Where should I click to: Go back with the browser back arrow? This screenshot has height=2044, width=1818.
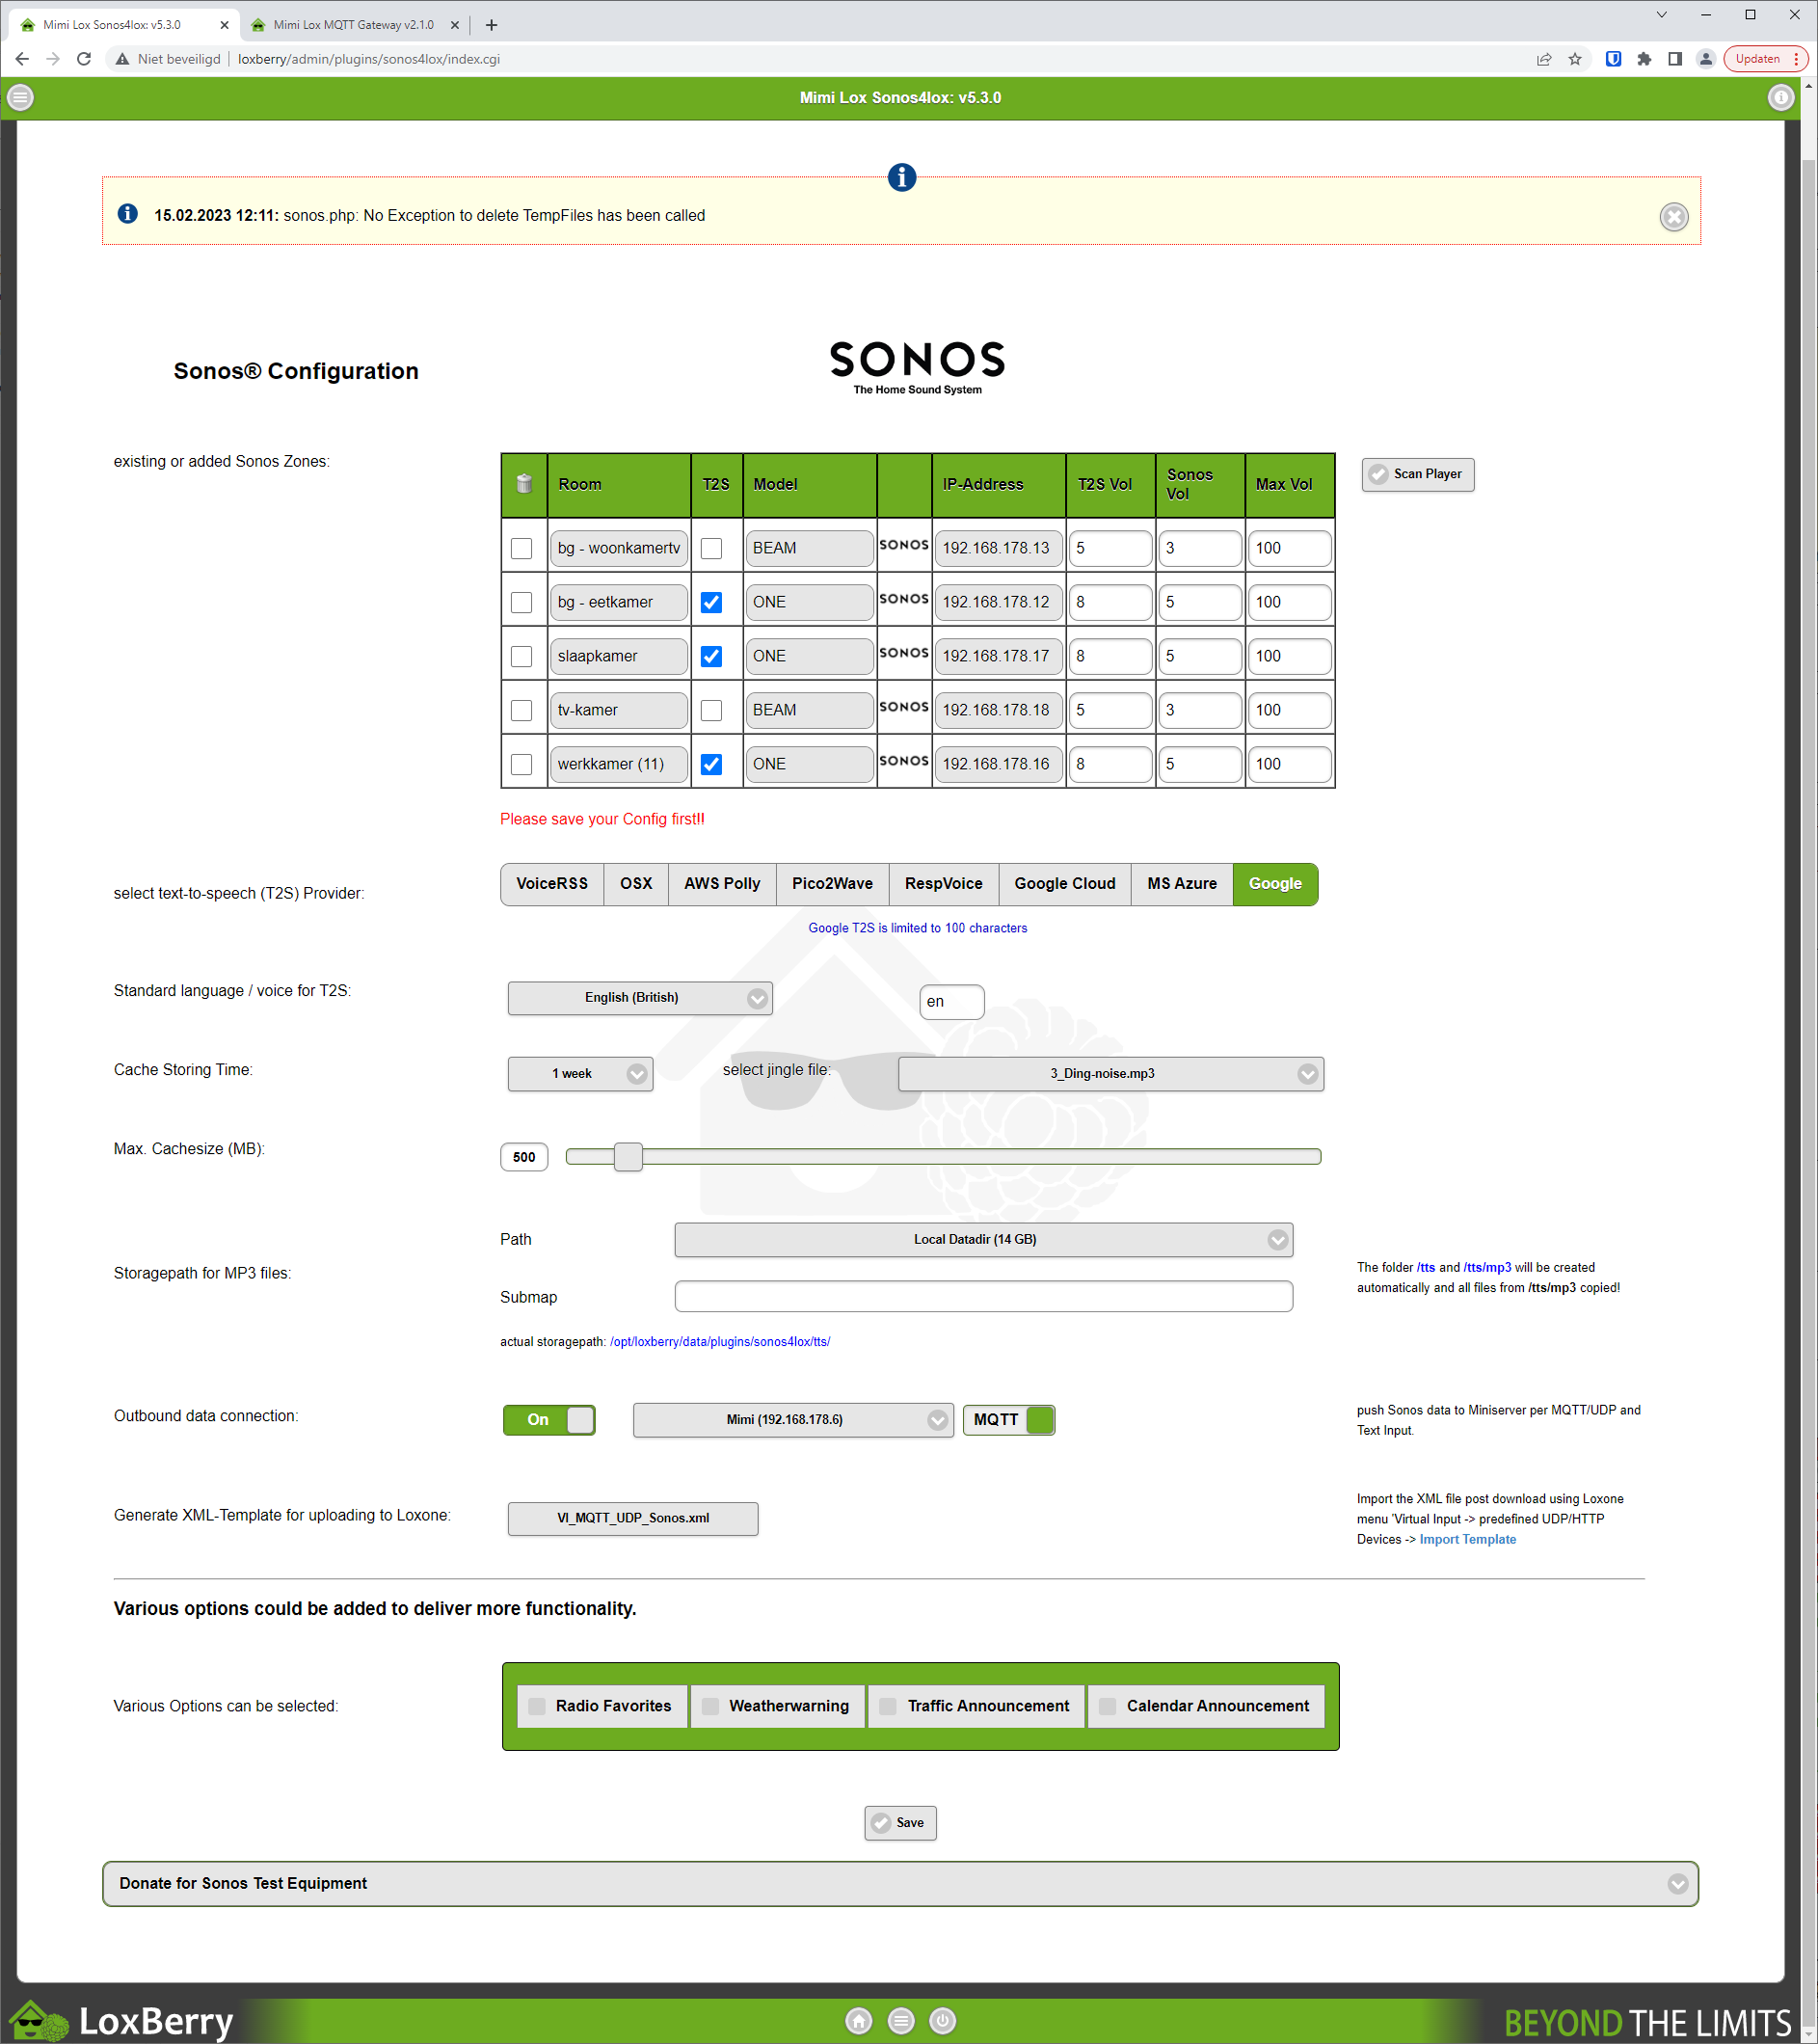[22, 59]
